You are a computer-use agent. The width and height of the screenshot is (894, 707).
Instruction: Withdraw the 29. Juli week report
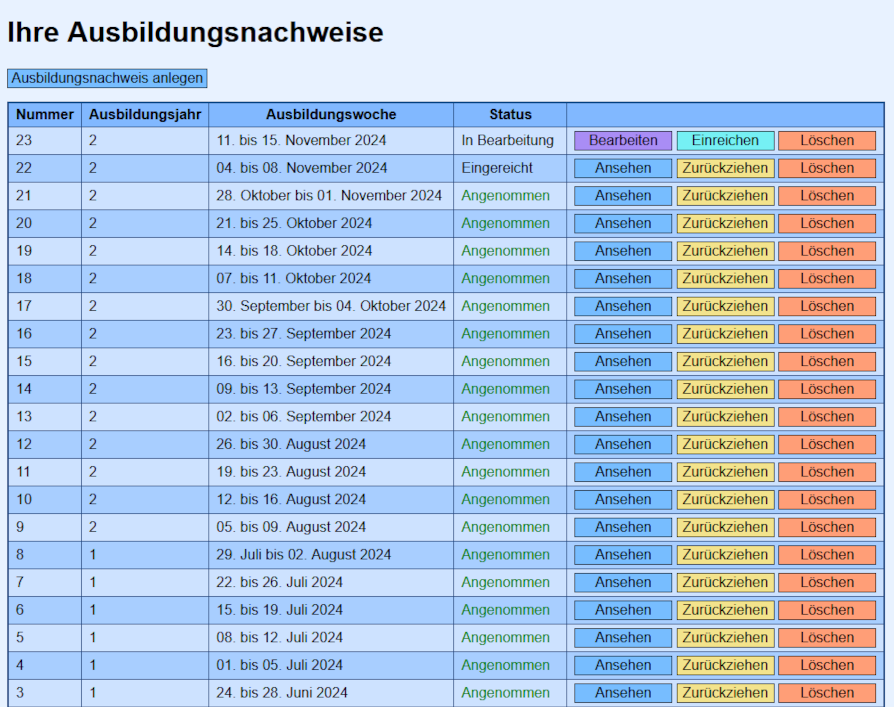(725, 555)
